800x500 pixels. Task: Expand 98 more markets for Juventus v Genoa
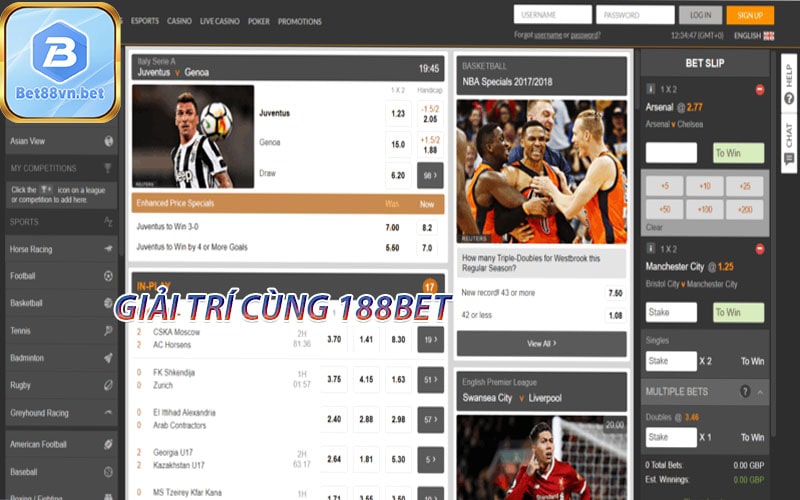tap(430, 175)
